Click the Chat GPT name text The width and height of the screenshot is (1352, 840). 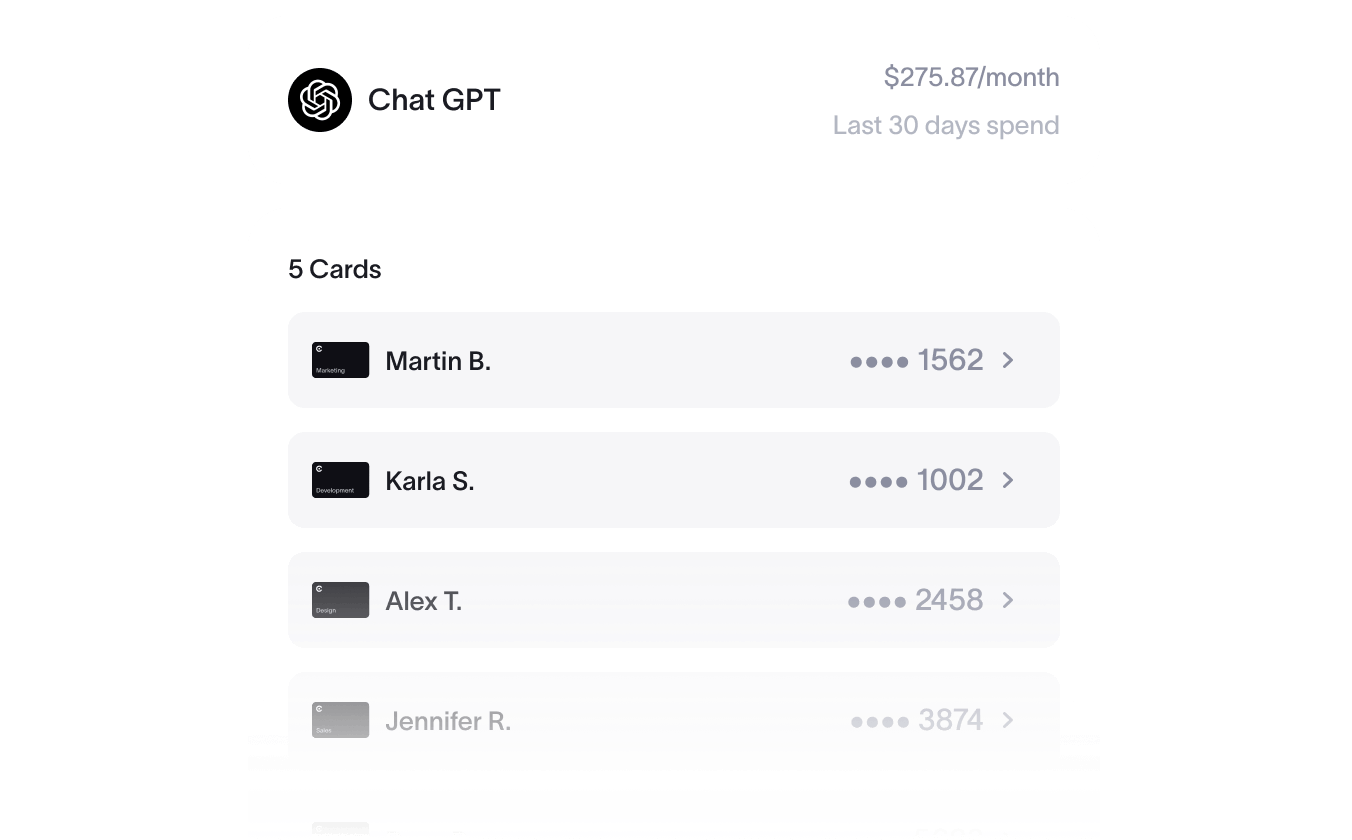tap(434, 100)
